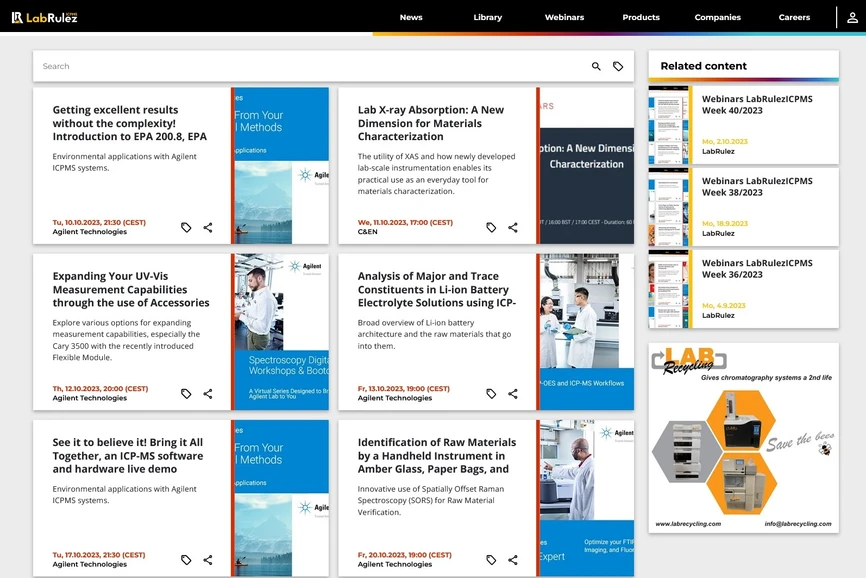Click 'Agilent Technologies' under Li-ion Battery card

pos(394,398)
